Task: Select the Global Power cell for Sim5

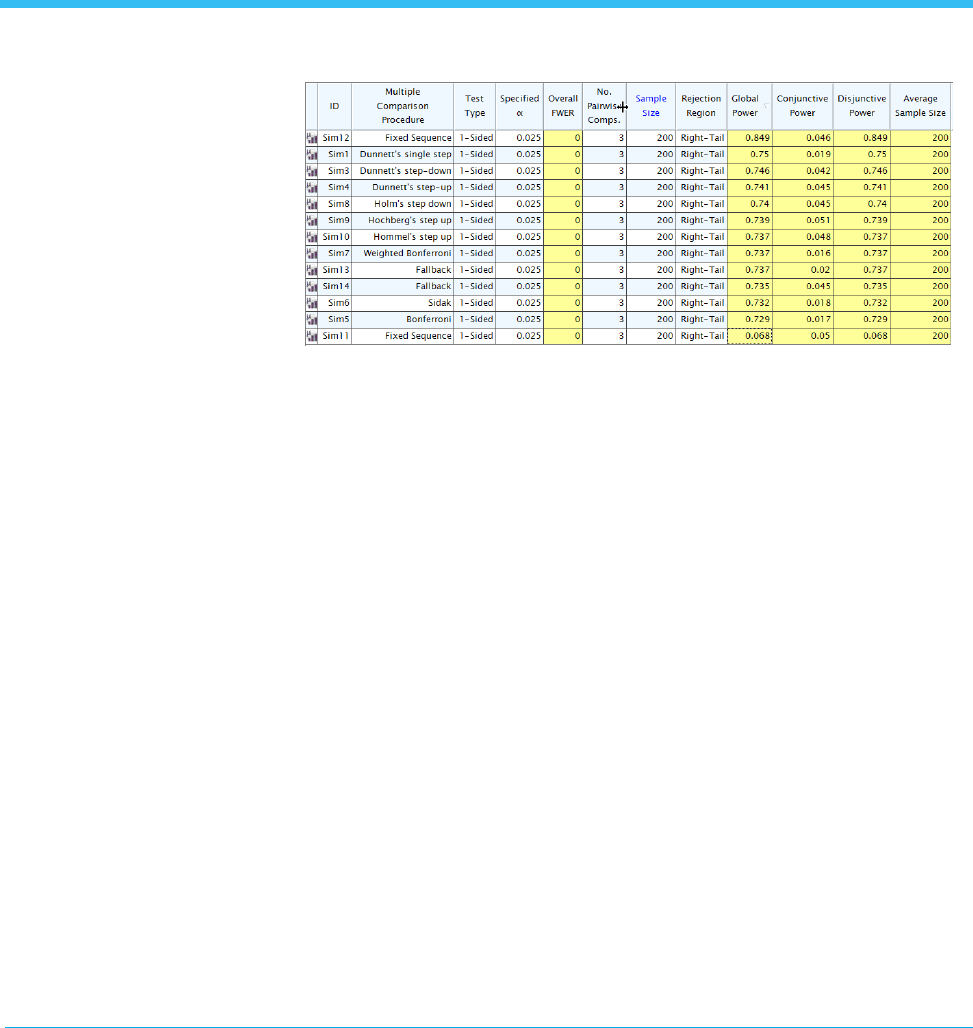Action: coord(749,319)
